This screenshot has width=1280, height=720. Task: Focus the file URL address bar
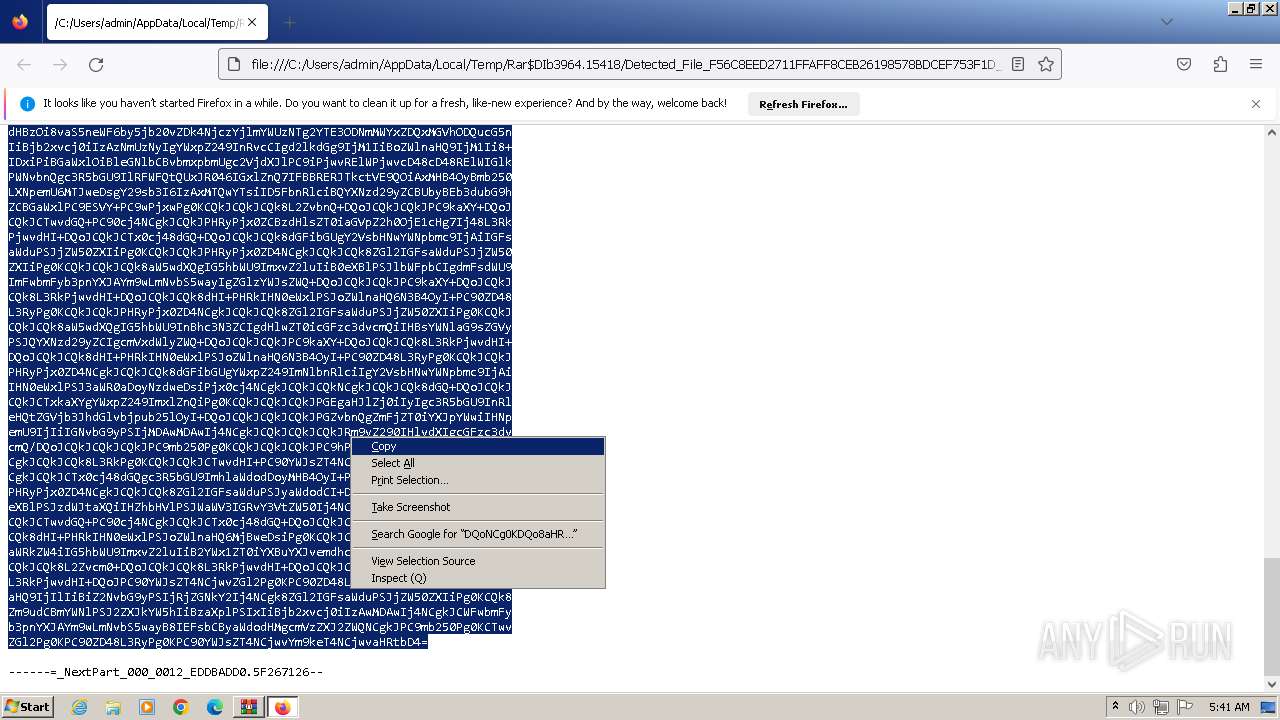coord(625,64)
